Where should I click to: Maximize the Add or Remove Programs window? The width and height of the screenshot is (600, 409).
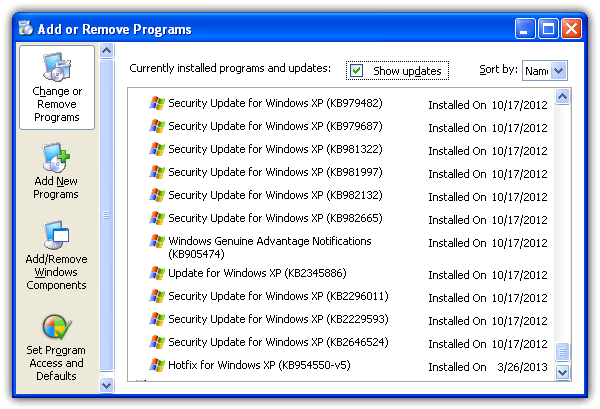(548, 29)
